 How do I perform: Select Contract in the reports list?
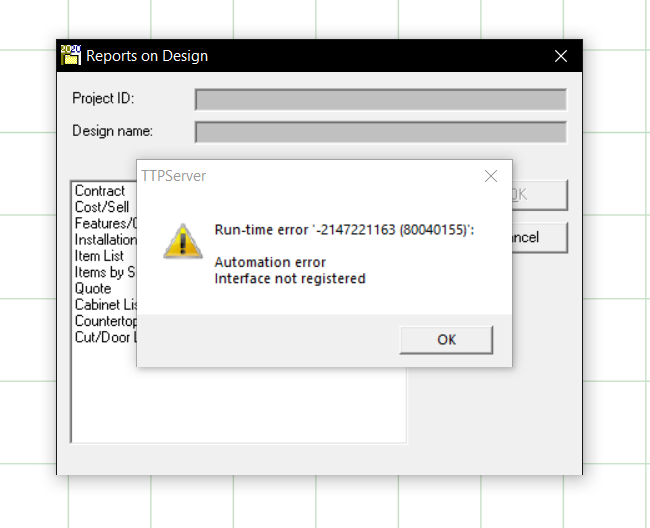[100, 191]
